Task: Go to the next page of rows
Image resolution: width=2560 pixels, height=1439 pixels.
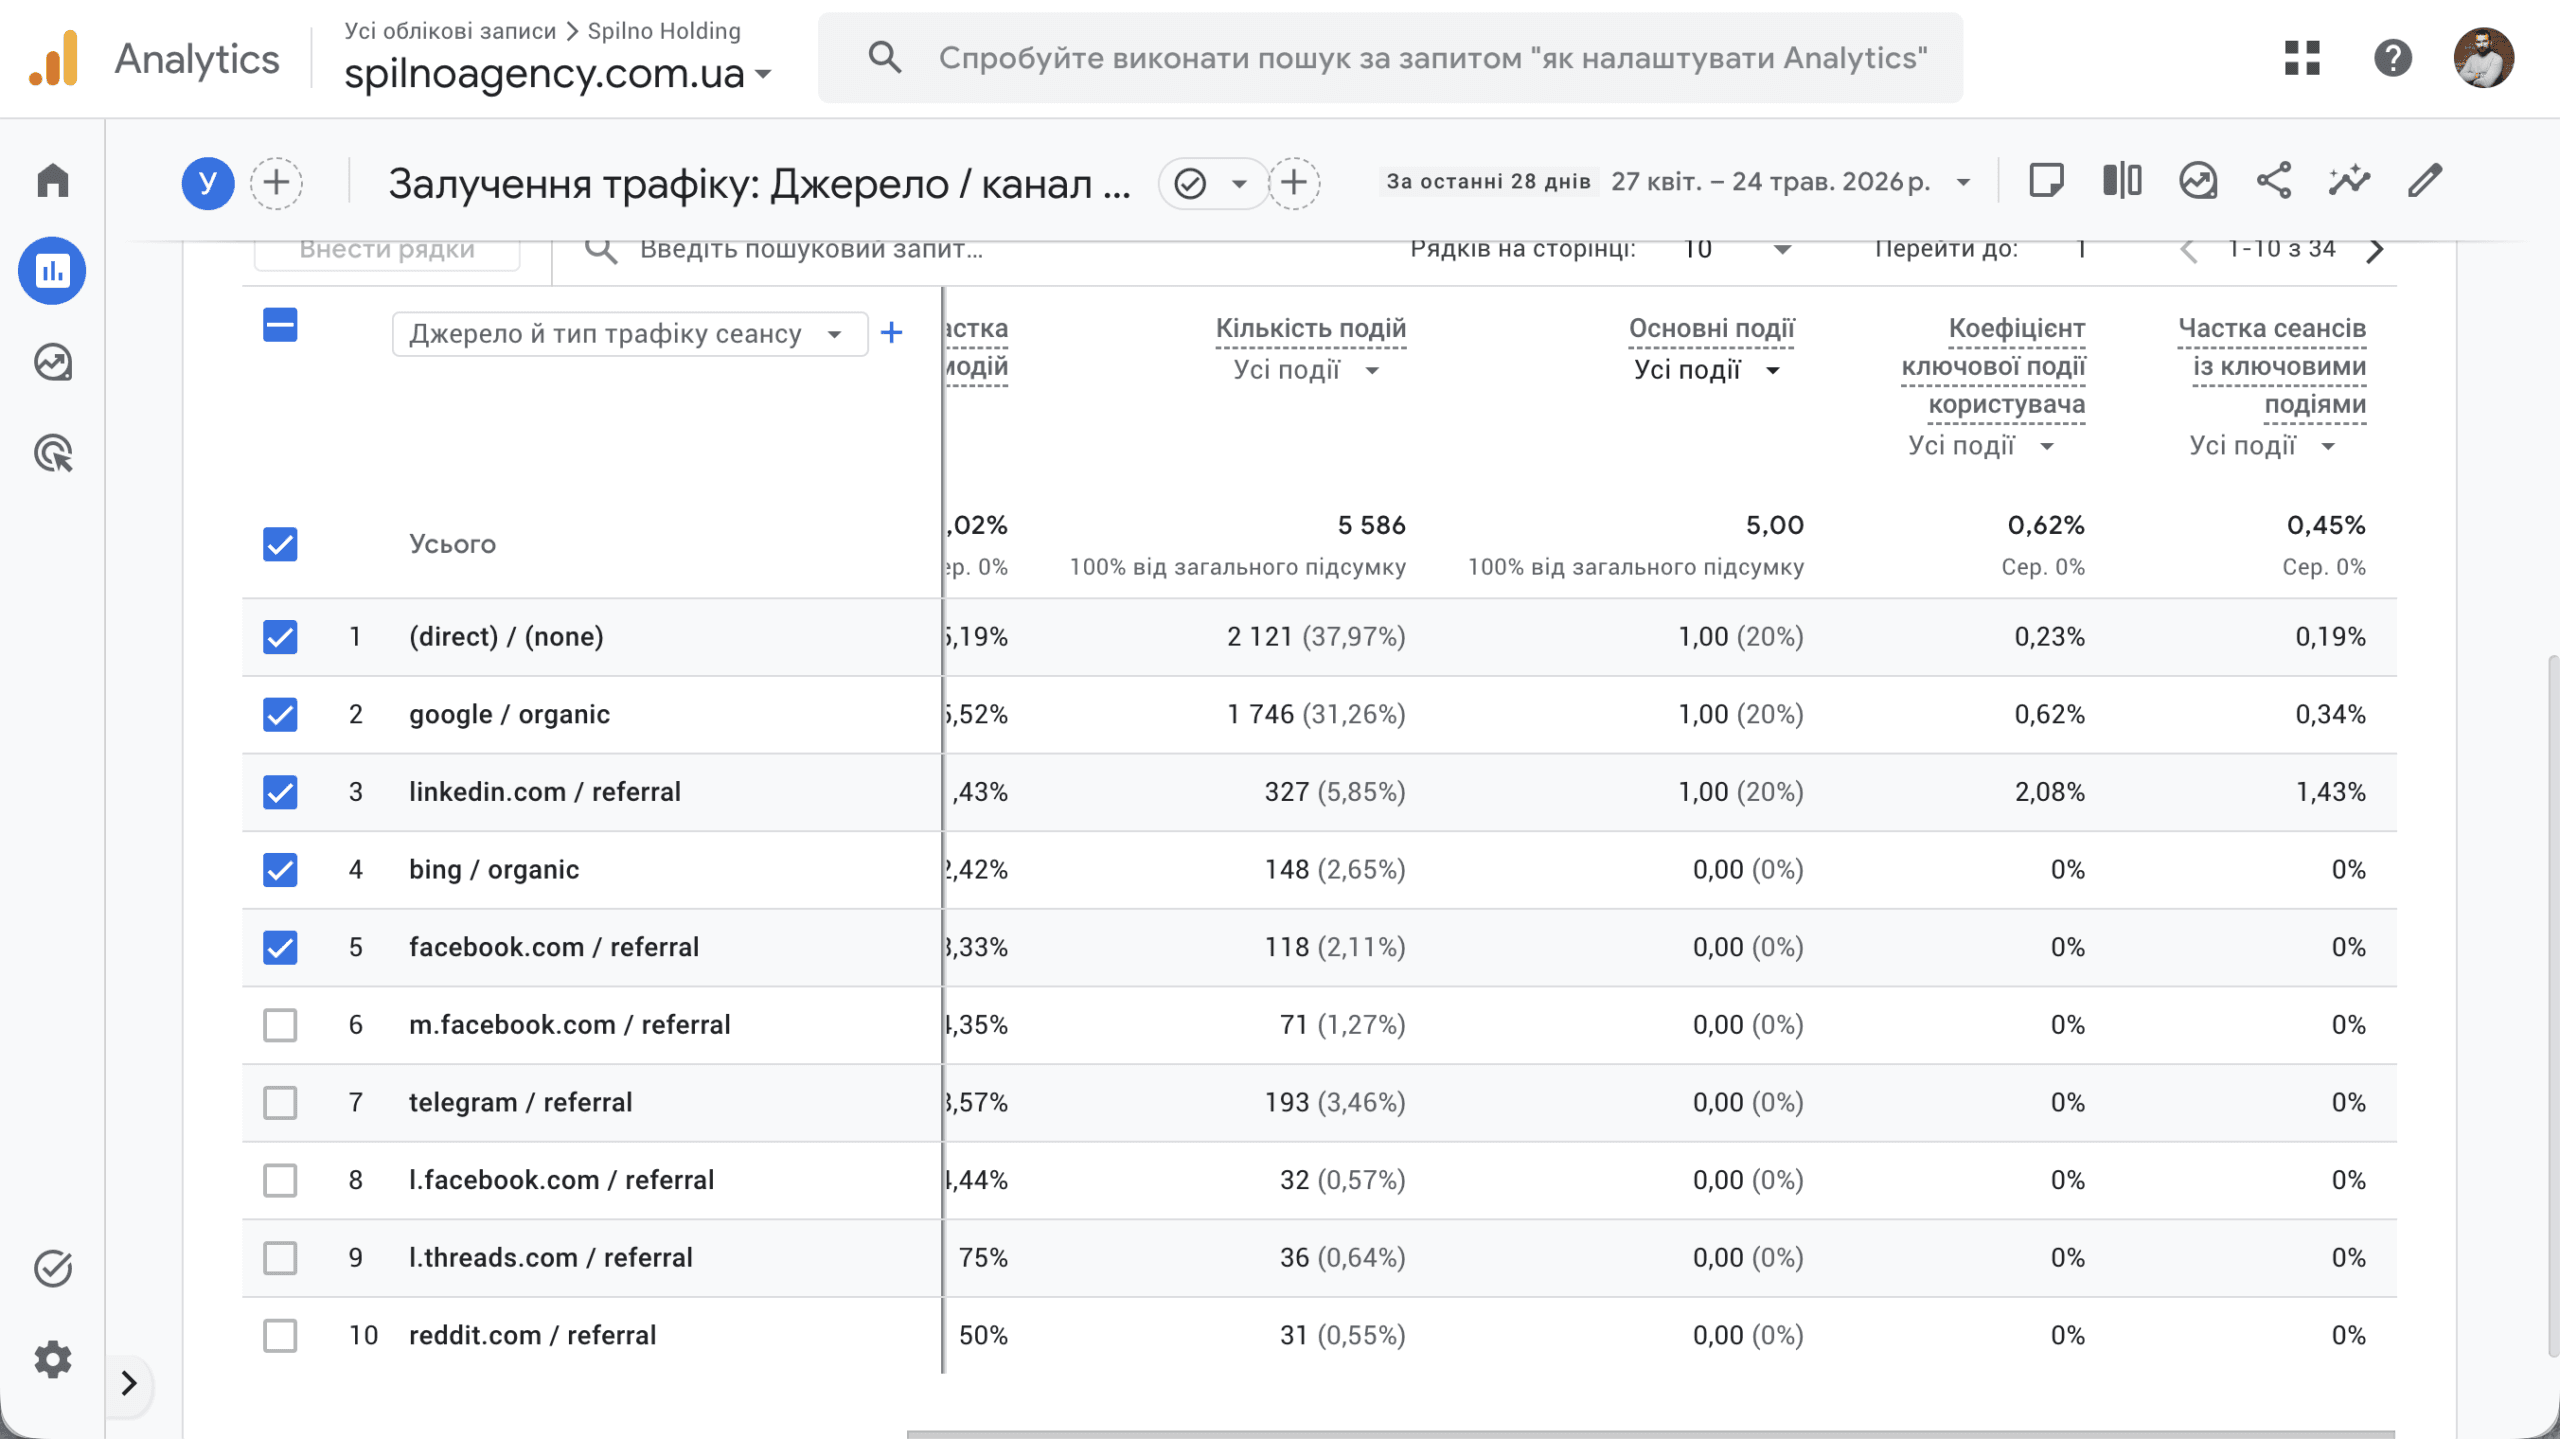Action: pos(2375,250)
